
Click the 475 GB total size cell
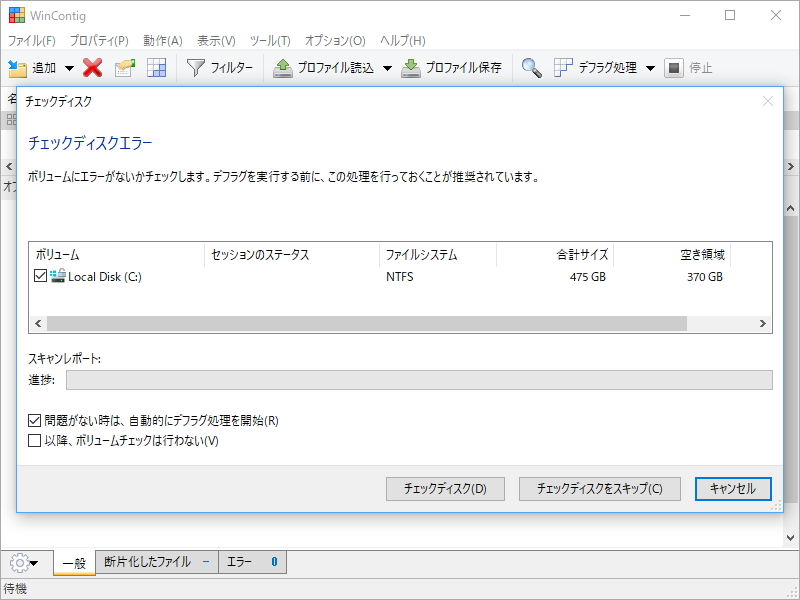click(x=588, y=277)
